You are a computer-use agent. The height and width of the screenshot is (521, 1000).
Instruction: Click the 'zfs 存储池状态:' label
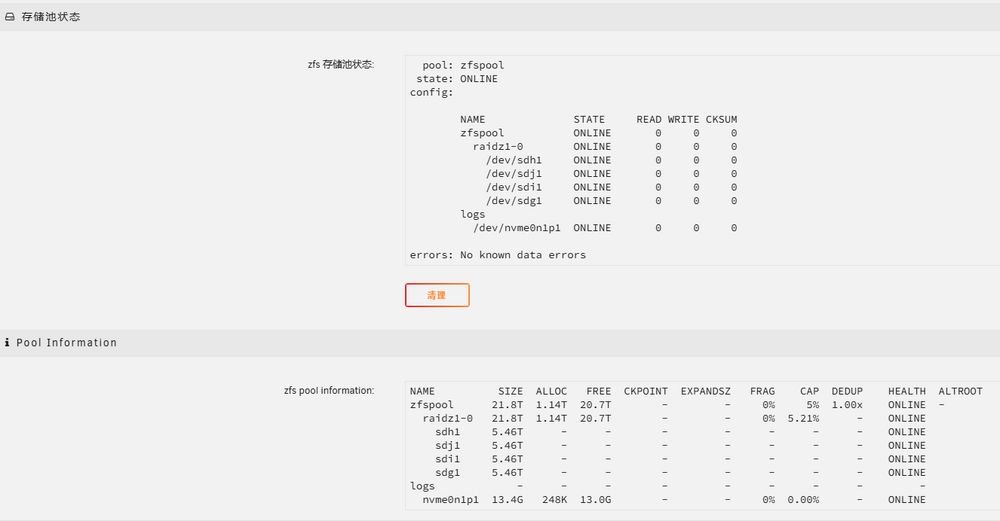341,64
